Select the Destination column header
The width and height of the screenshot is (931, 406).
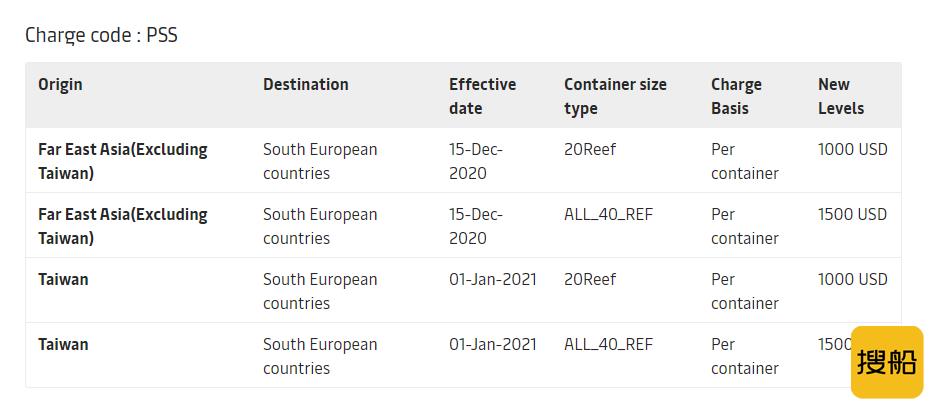(x=306, y=84)
